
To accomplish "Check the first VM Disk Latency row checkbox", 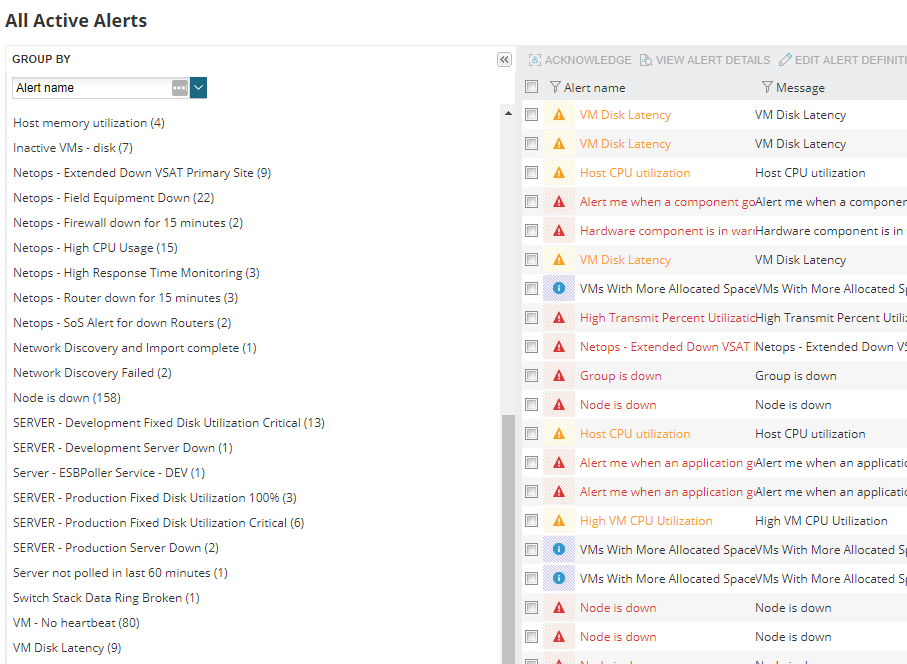I will (532, 115).
